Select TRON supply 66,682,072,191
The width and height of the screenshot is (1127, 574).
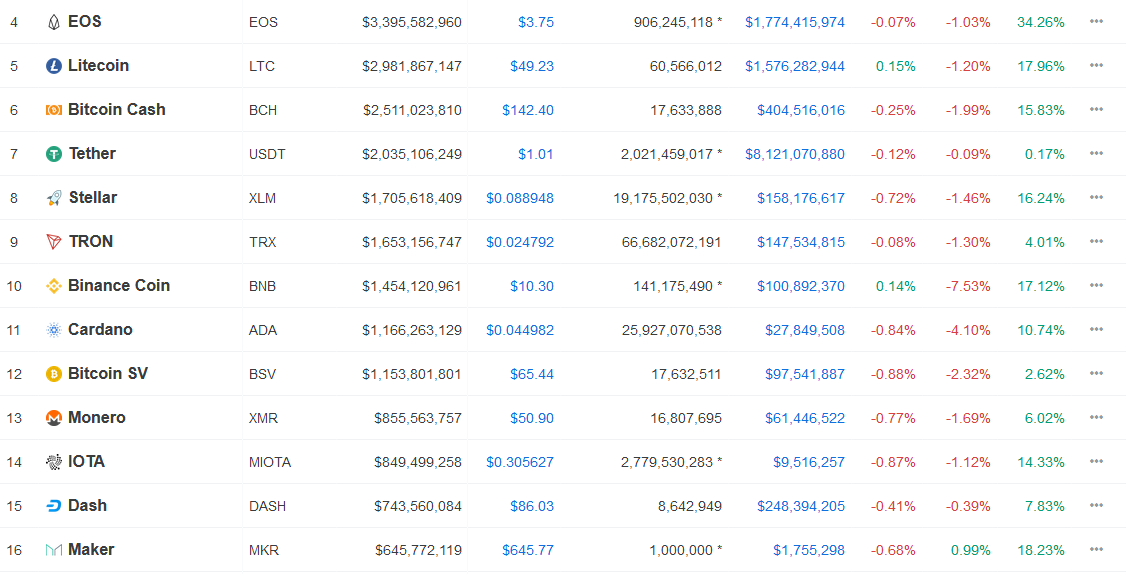click(x=671, y=242)
